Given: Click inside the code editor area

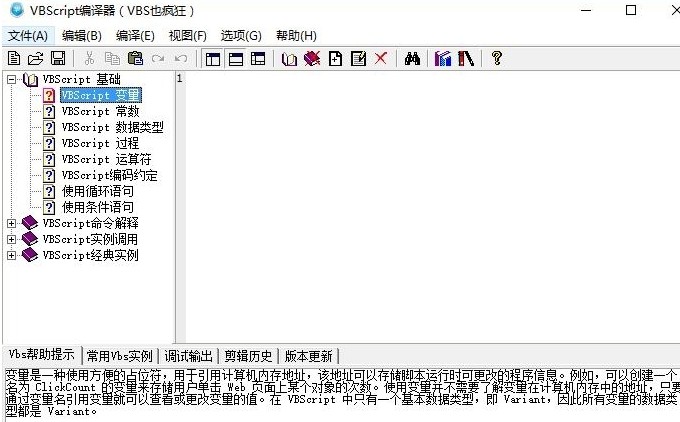Looking at the screenshot, I should (x=430, y=200).
